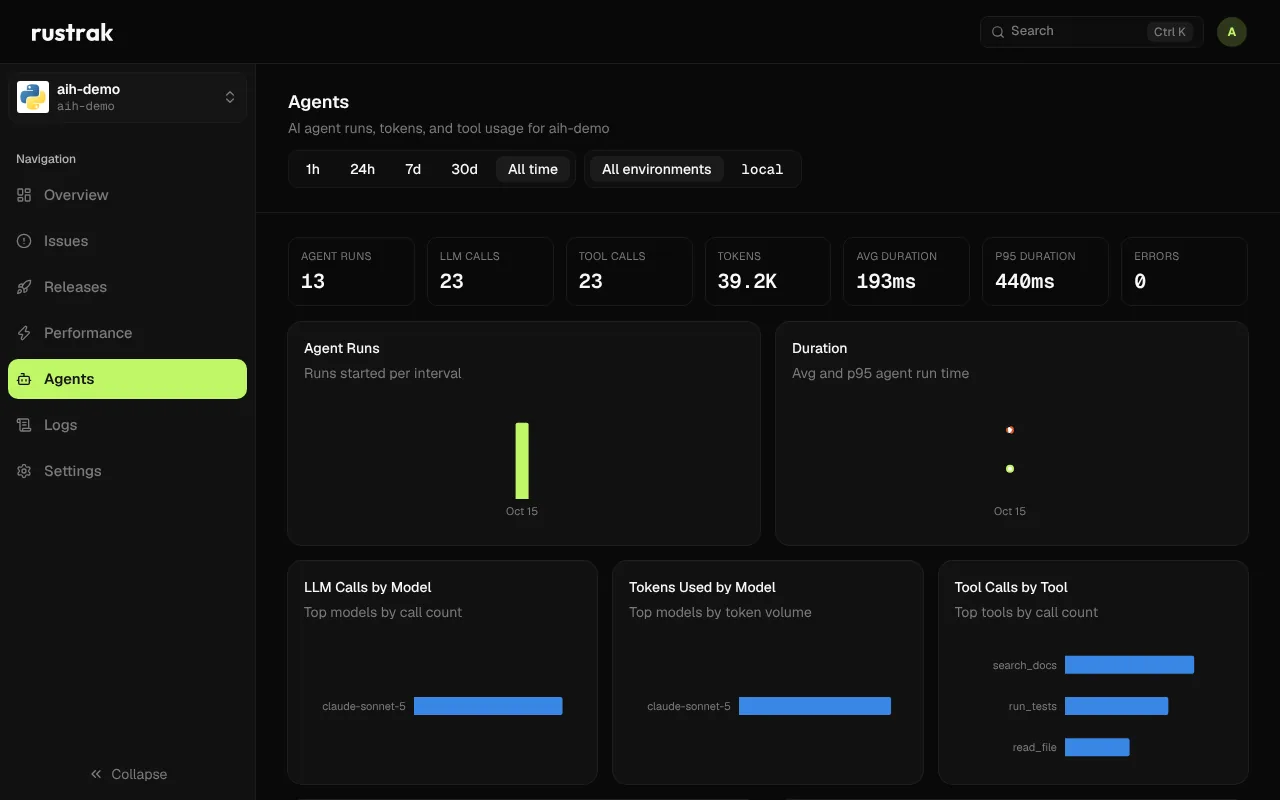The width and height of the screenshot is (1280, 800).
Task: Open Settings from the sidebar
Action: [x=127, y=471]
